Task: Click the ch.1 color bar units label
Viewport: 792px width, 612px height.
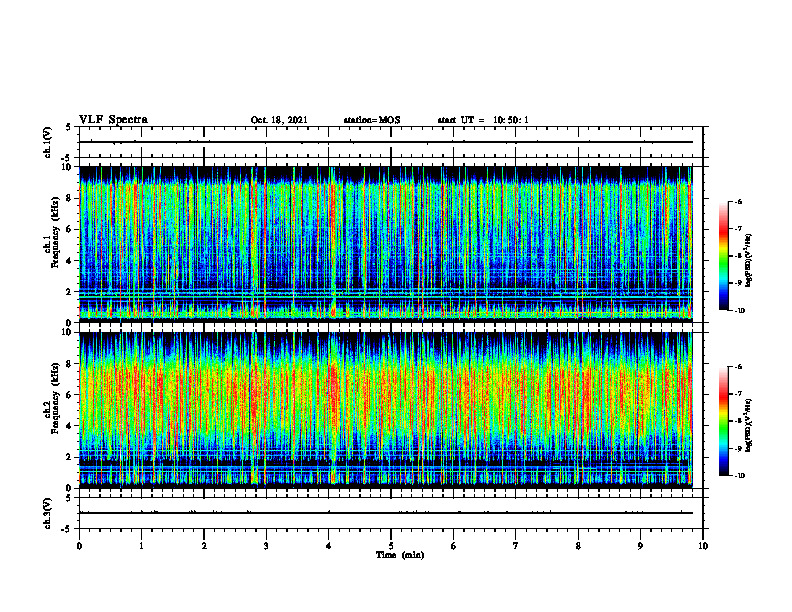Action: (x=749, y=261)
